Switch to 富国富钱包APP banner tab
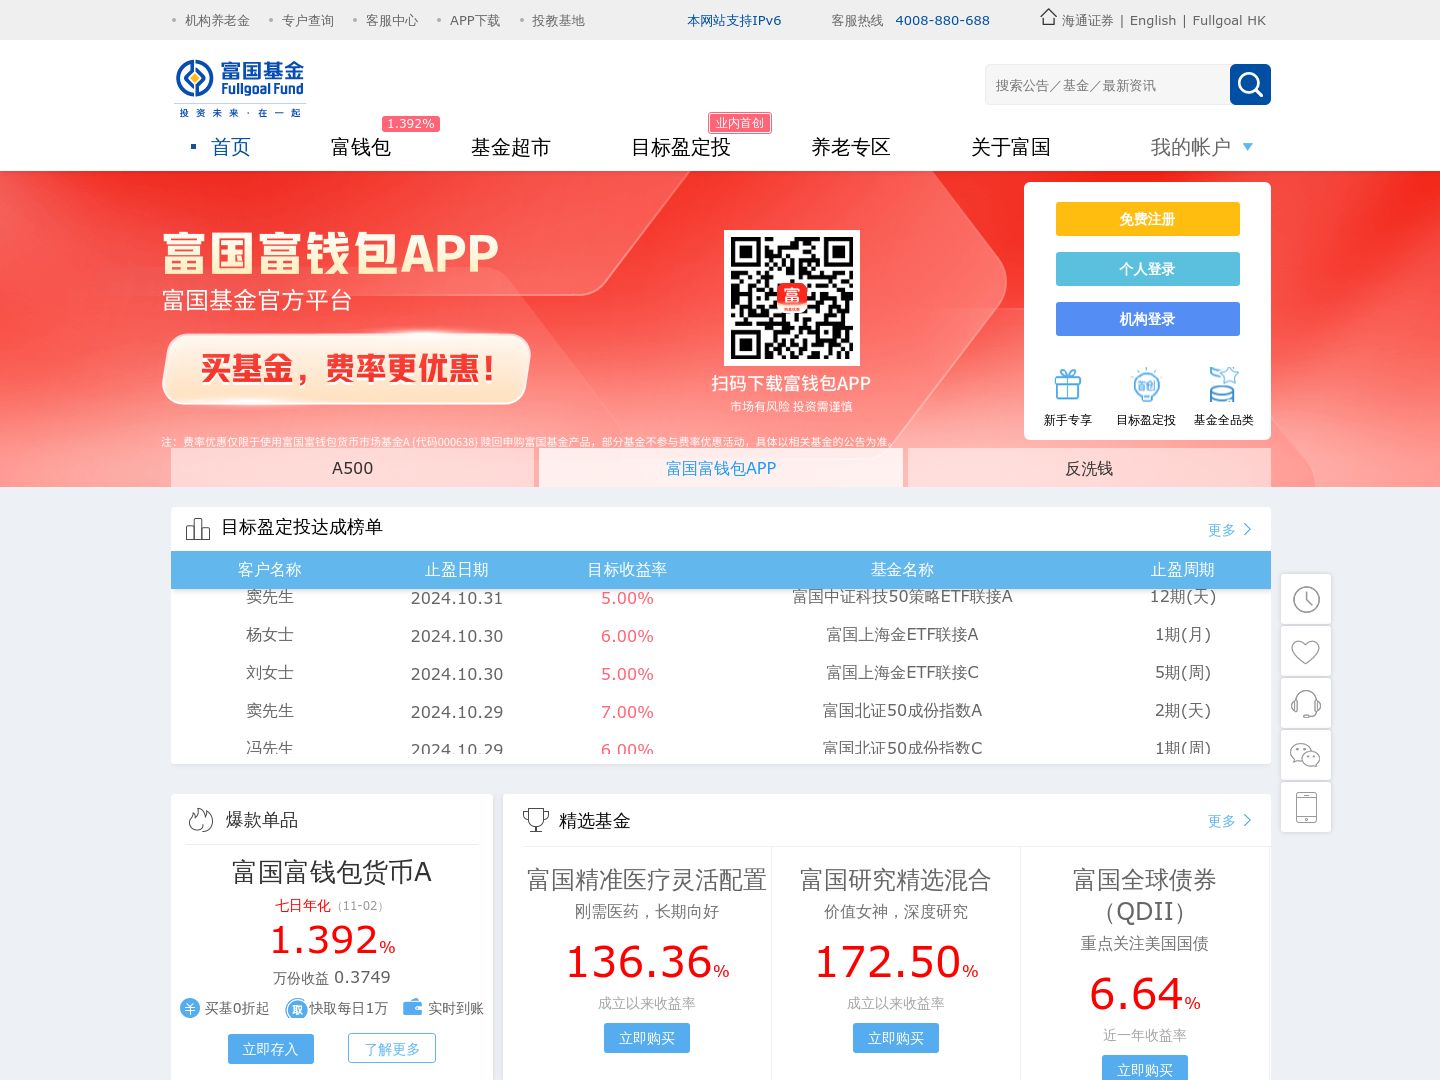 [x=721, y=468]
